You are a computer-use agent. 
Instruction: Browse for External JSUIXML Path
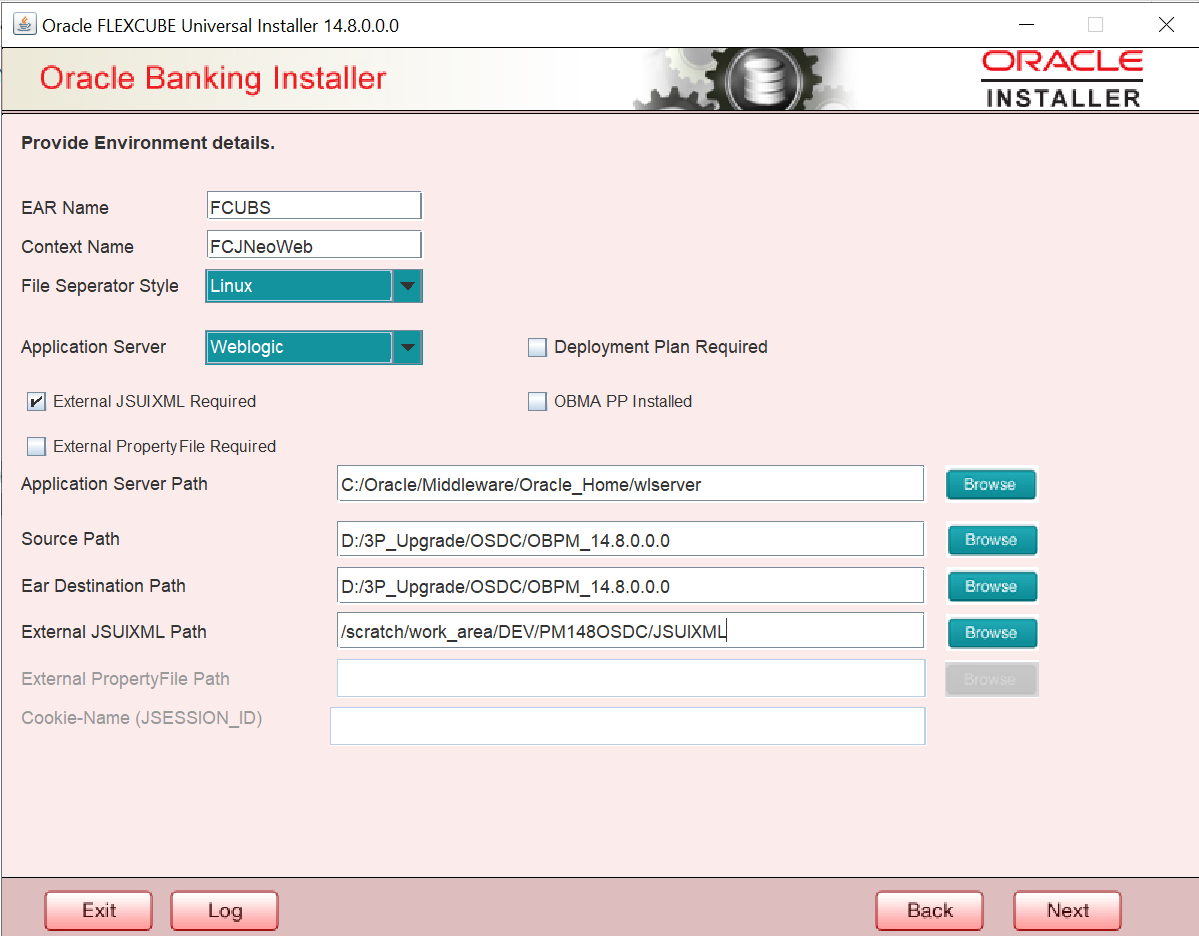pyautogui.click(x=993, y=632)
